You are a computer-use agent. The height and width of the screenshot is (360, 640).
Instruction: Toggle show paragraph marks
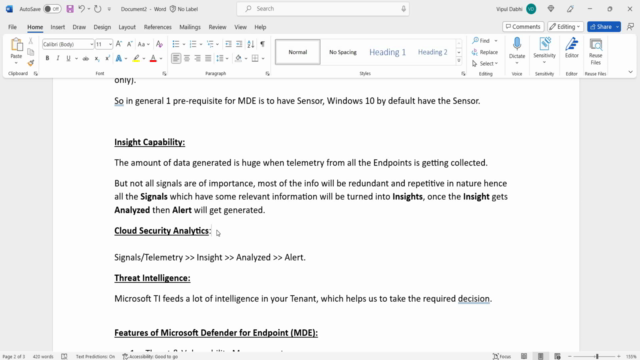tap(262, 44)
